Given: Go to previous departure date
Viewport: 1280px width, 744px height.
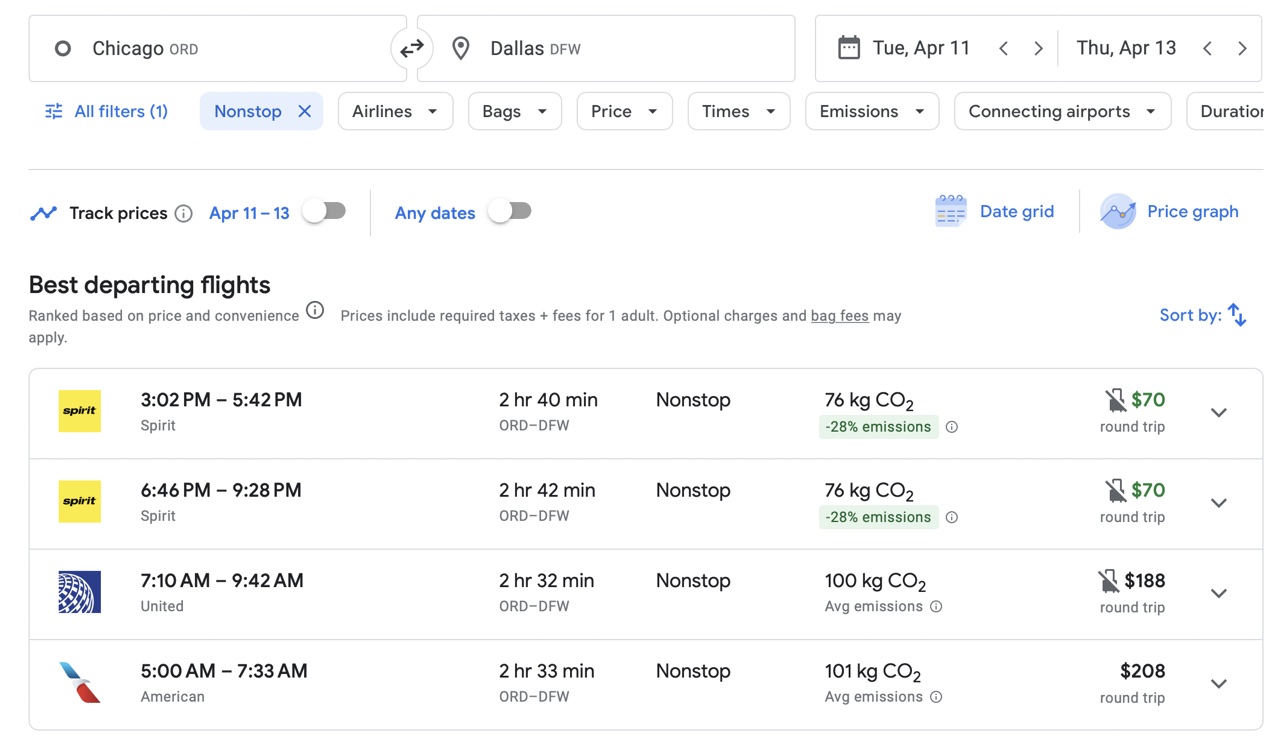Looking at the screenshot, I should click(1003, 48).
